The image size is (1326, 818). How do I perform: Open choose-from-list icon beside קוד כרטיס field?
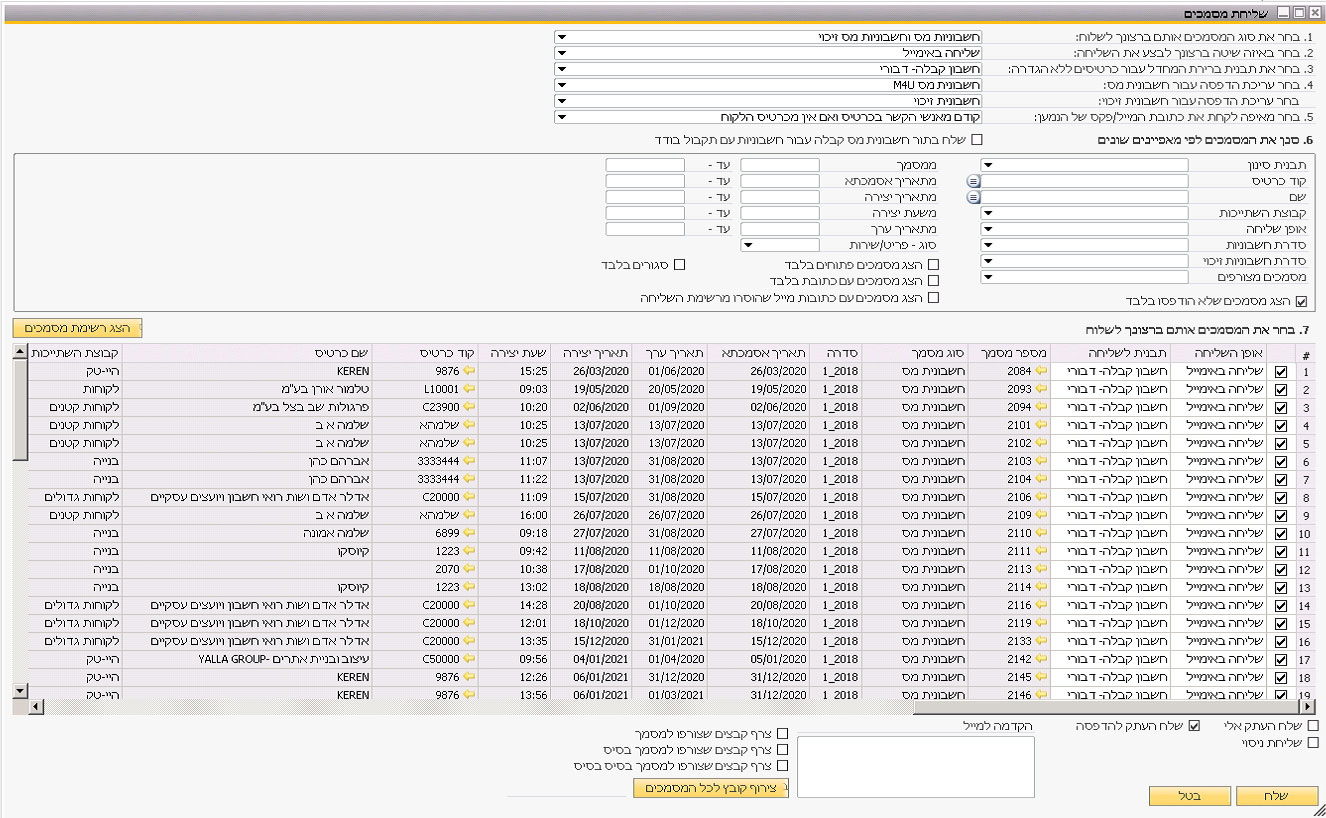coord(973,181)
